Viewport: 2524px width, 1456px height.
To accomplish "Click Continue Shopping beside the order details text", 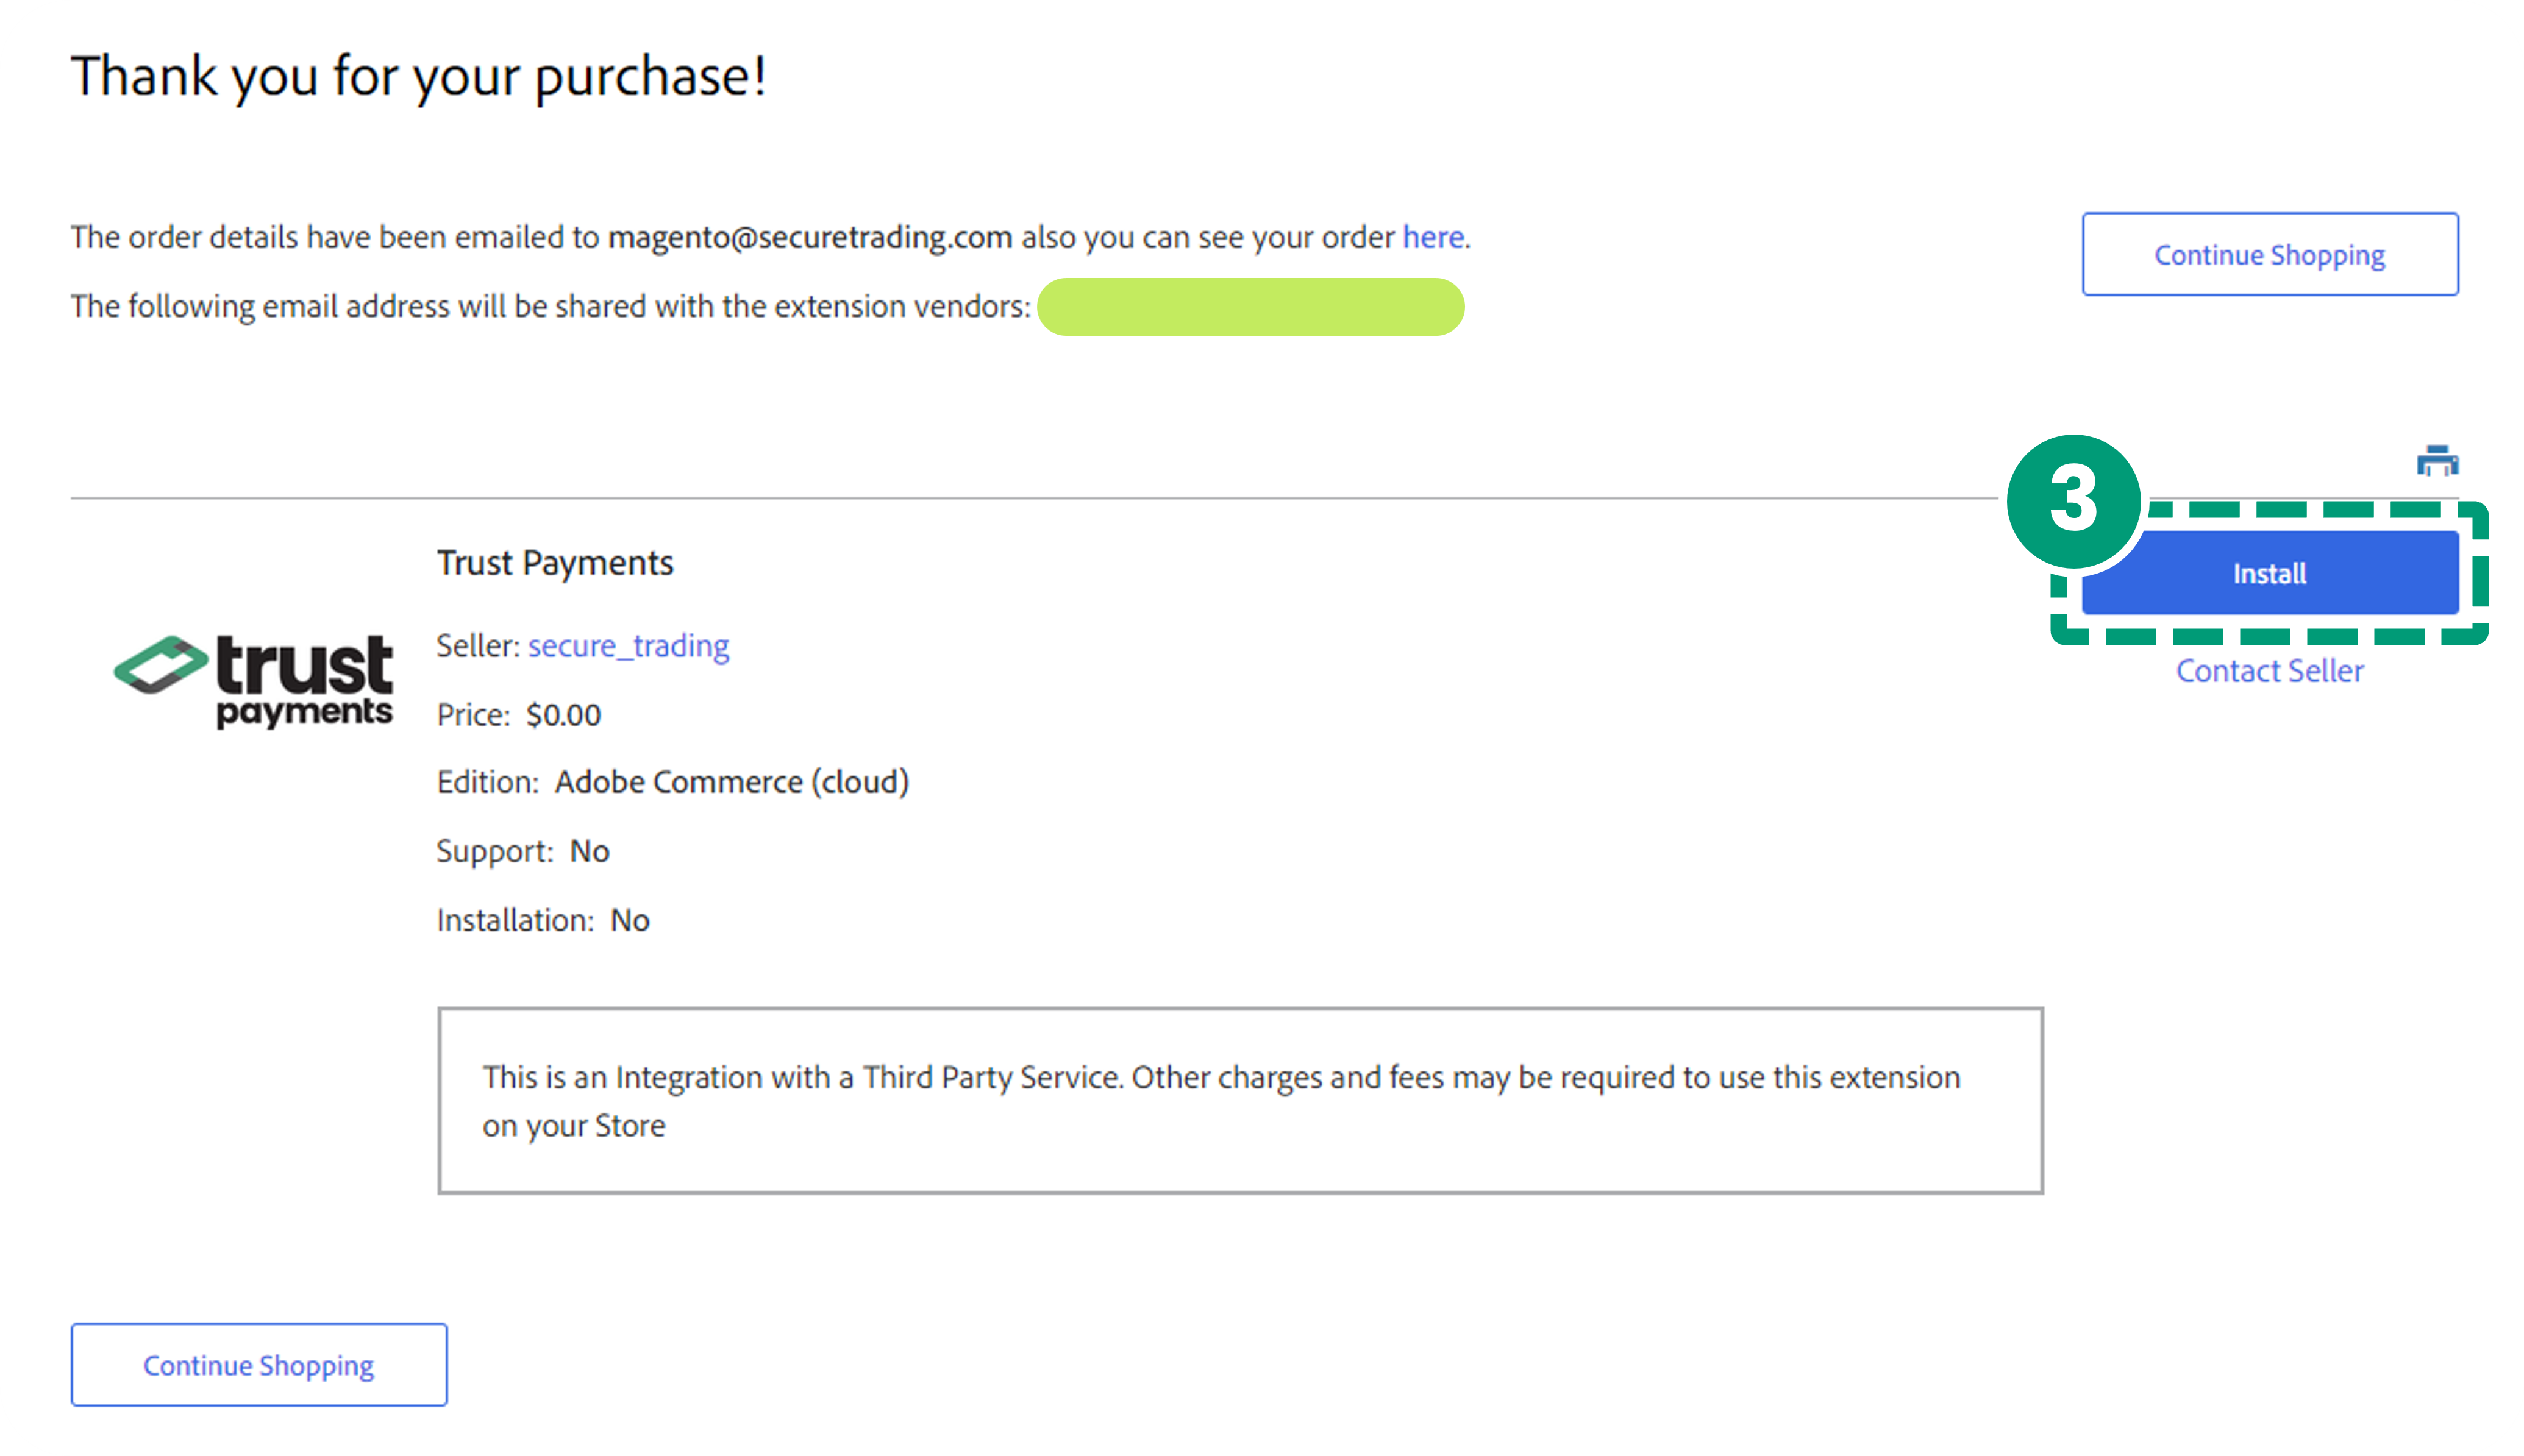I will (x=2269, y=255).
